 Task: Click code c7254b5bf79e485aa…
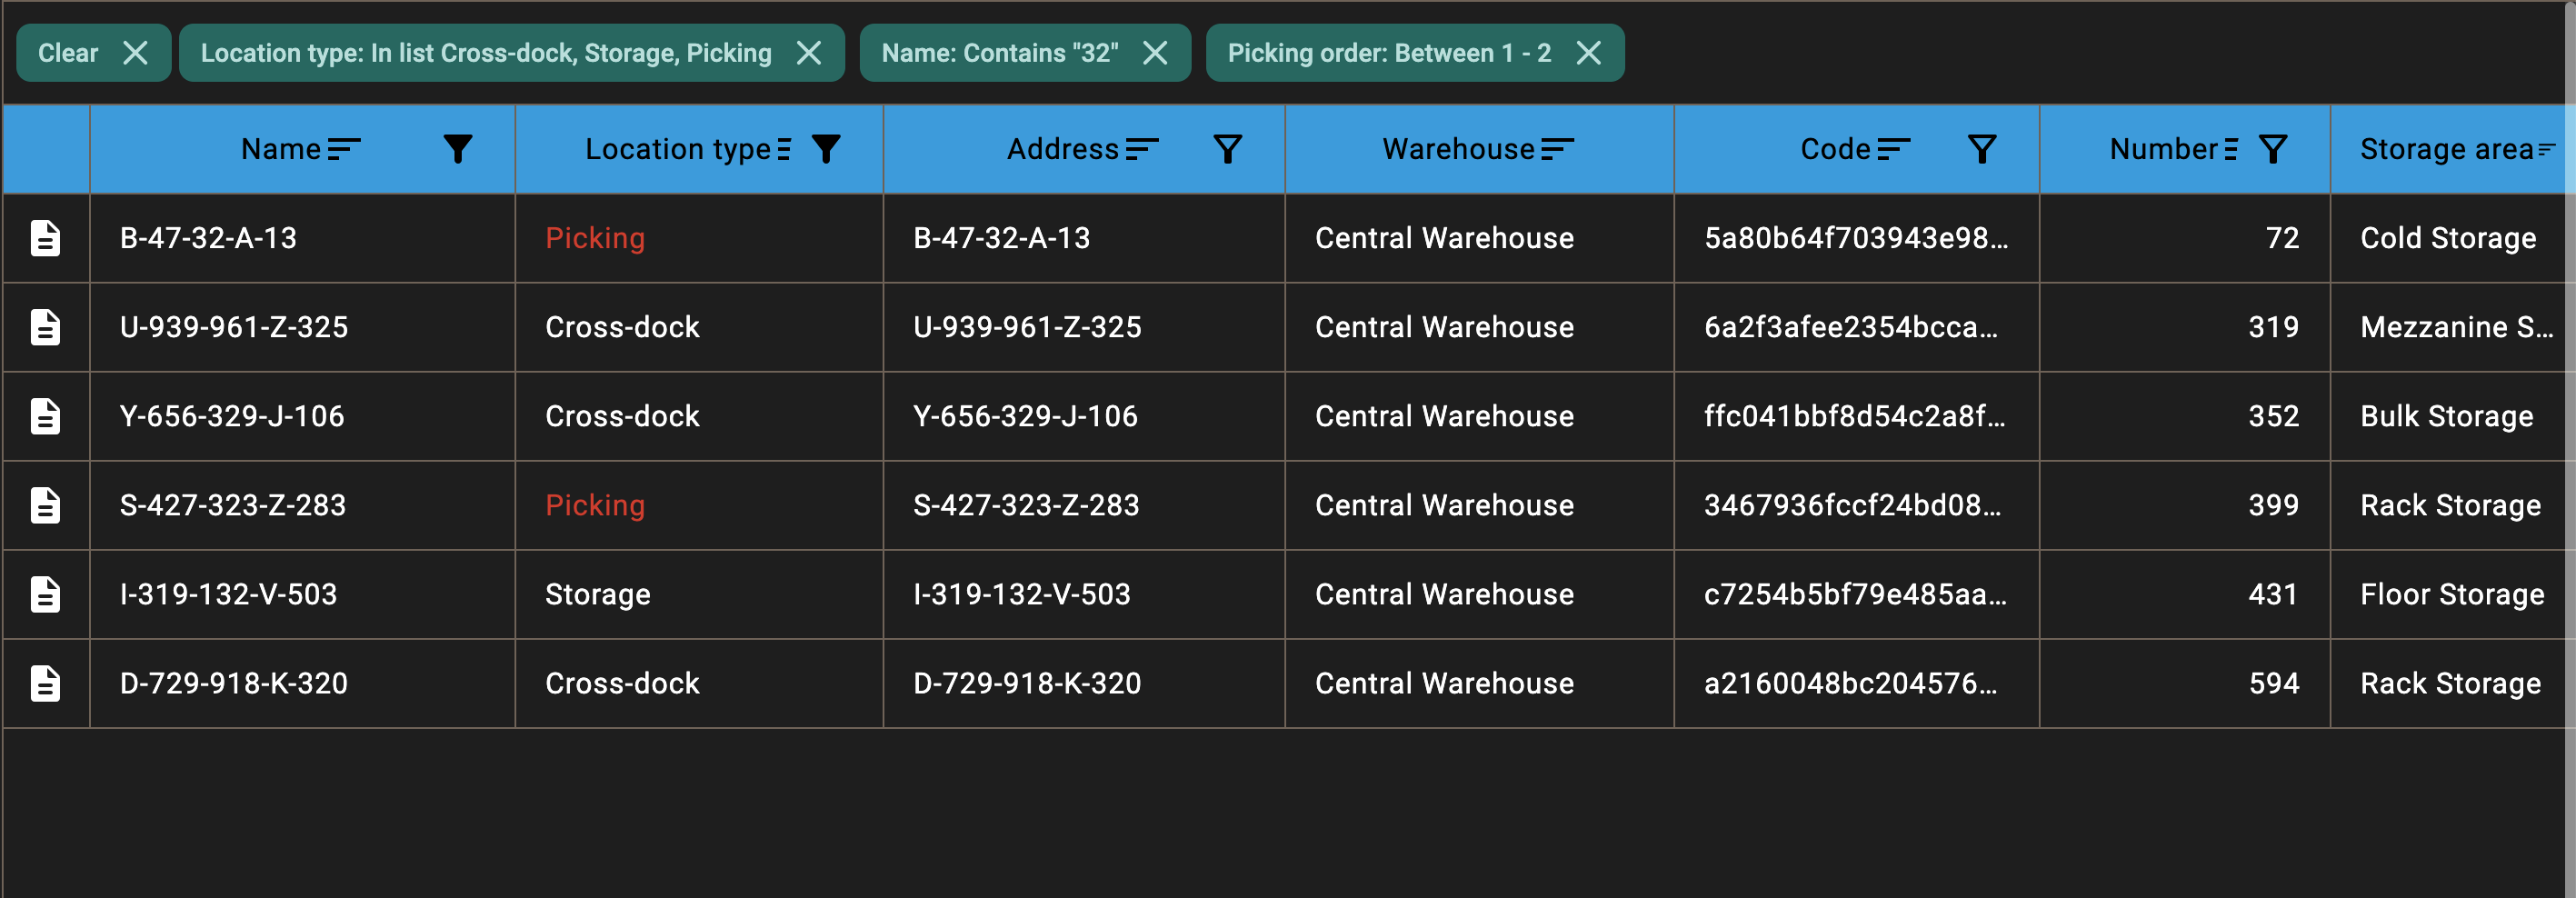pyautogui.click(x=1855, y=594)
